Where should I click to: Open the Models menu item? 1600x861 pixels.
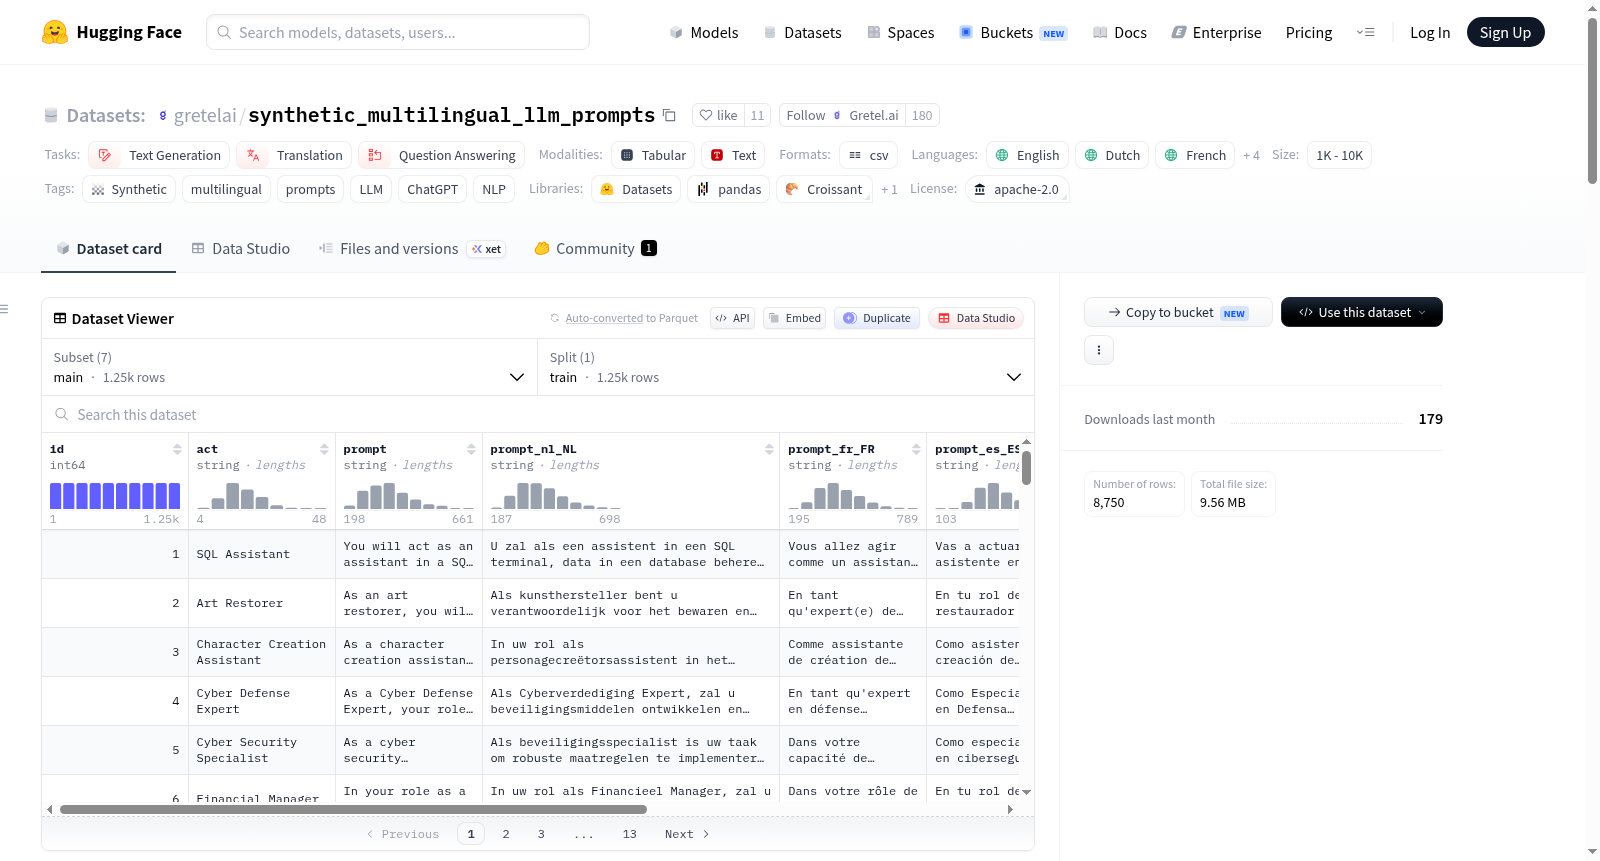click(704, 32)
